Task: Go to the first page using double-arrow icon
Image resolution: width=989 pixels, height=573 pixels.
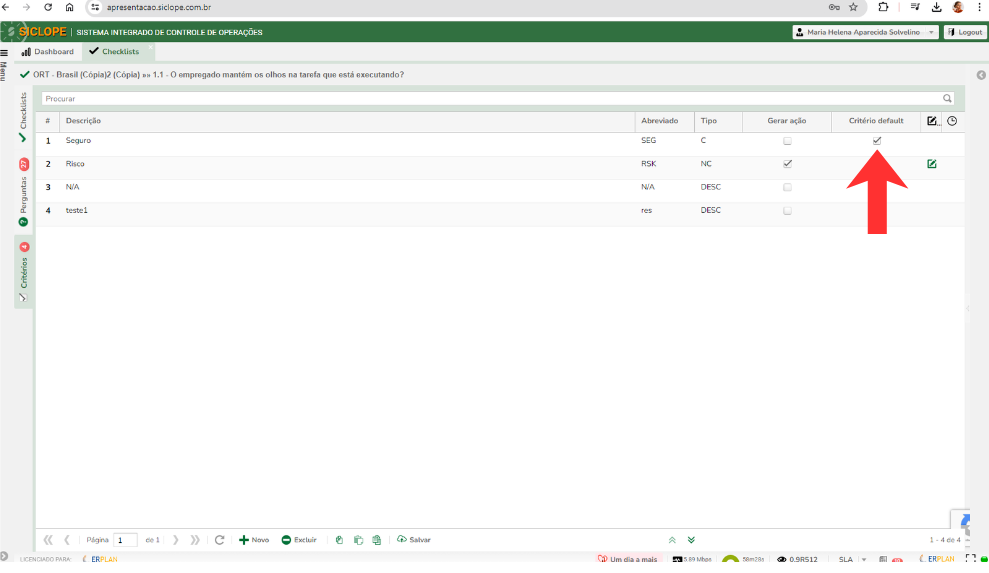Action: pos(48,540)
